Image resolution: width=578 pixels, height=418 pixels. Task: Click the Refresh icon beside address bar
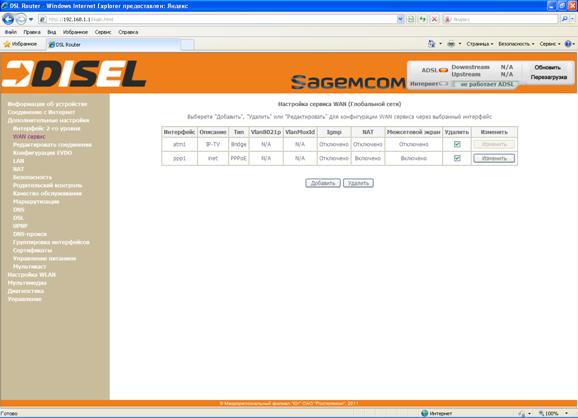pos(422,19)
